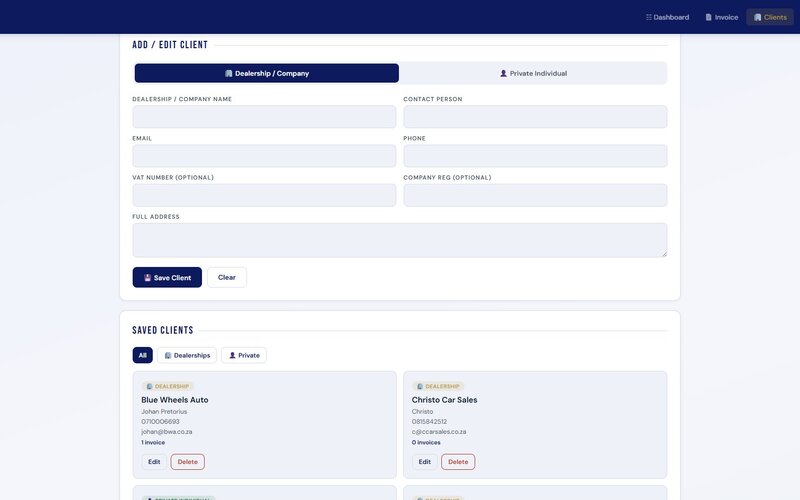This screenshot has width=800, height=500.
Task: Focus the Email input field
Action: (x=264, y=156)
